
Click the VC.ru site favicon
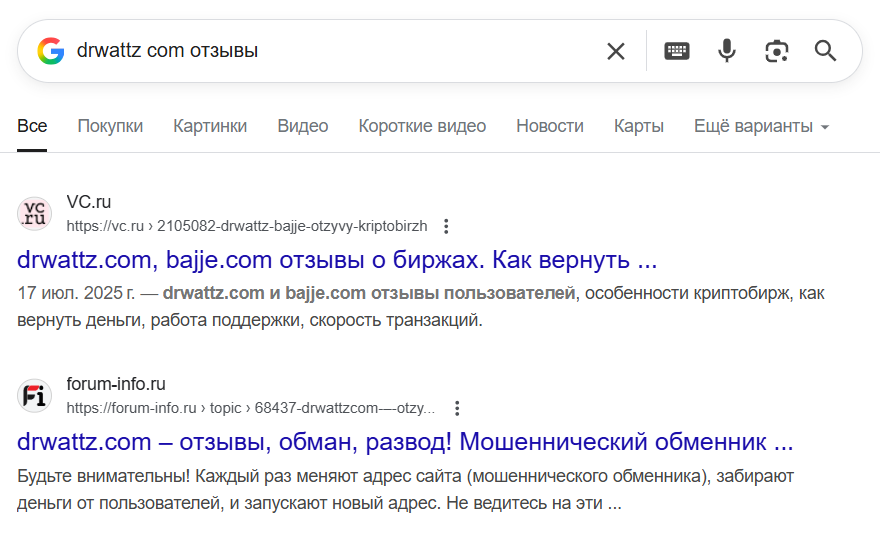click(34, 214)
